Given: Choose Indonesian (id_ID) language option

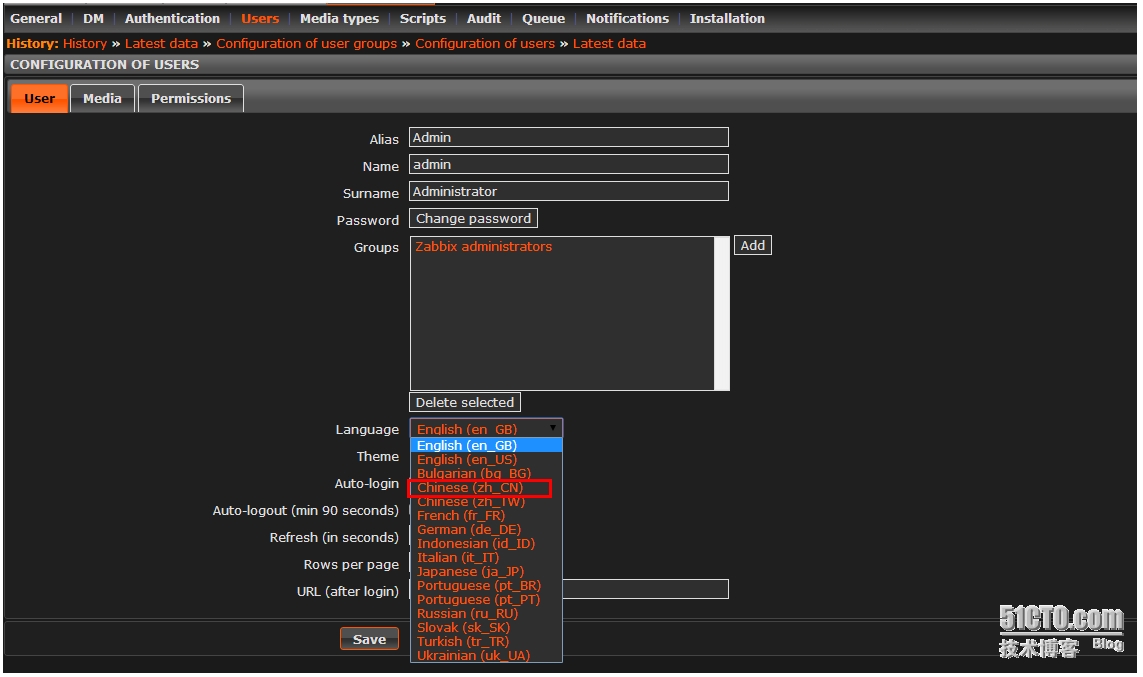Looking at the screenshot, I should [x=486, y=544].
